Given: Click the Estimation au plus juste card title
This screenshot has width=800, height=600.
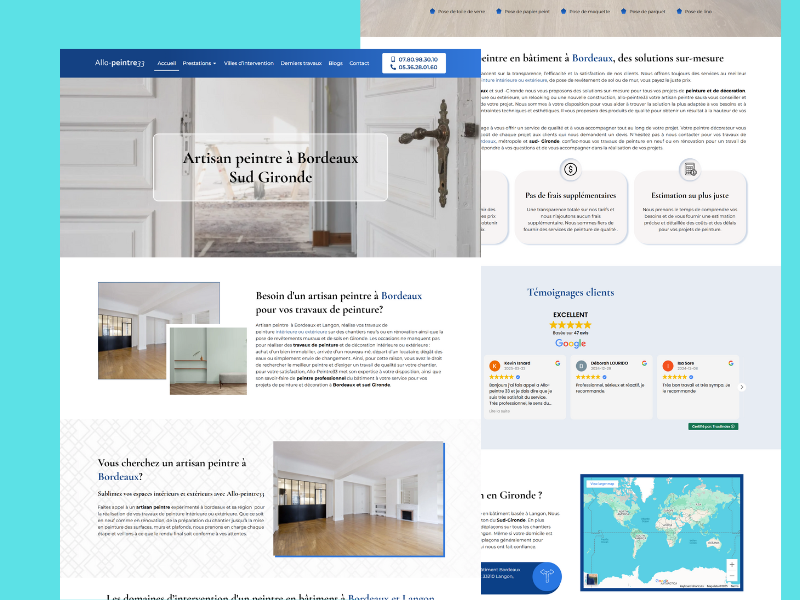Looking at the screenshot, I should click(x=690, y=195).
